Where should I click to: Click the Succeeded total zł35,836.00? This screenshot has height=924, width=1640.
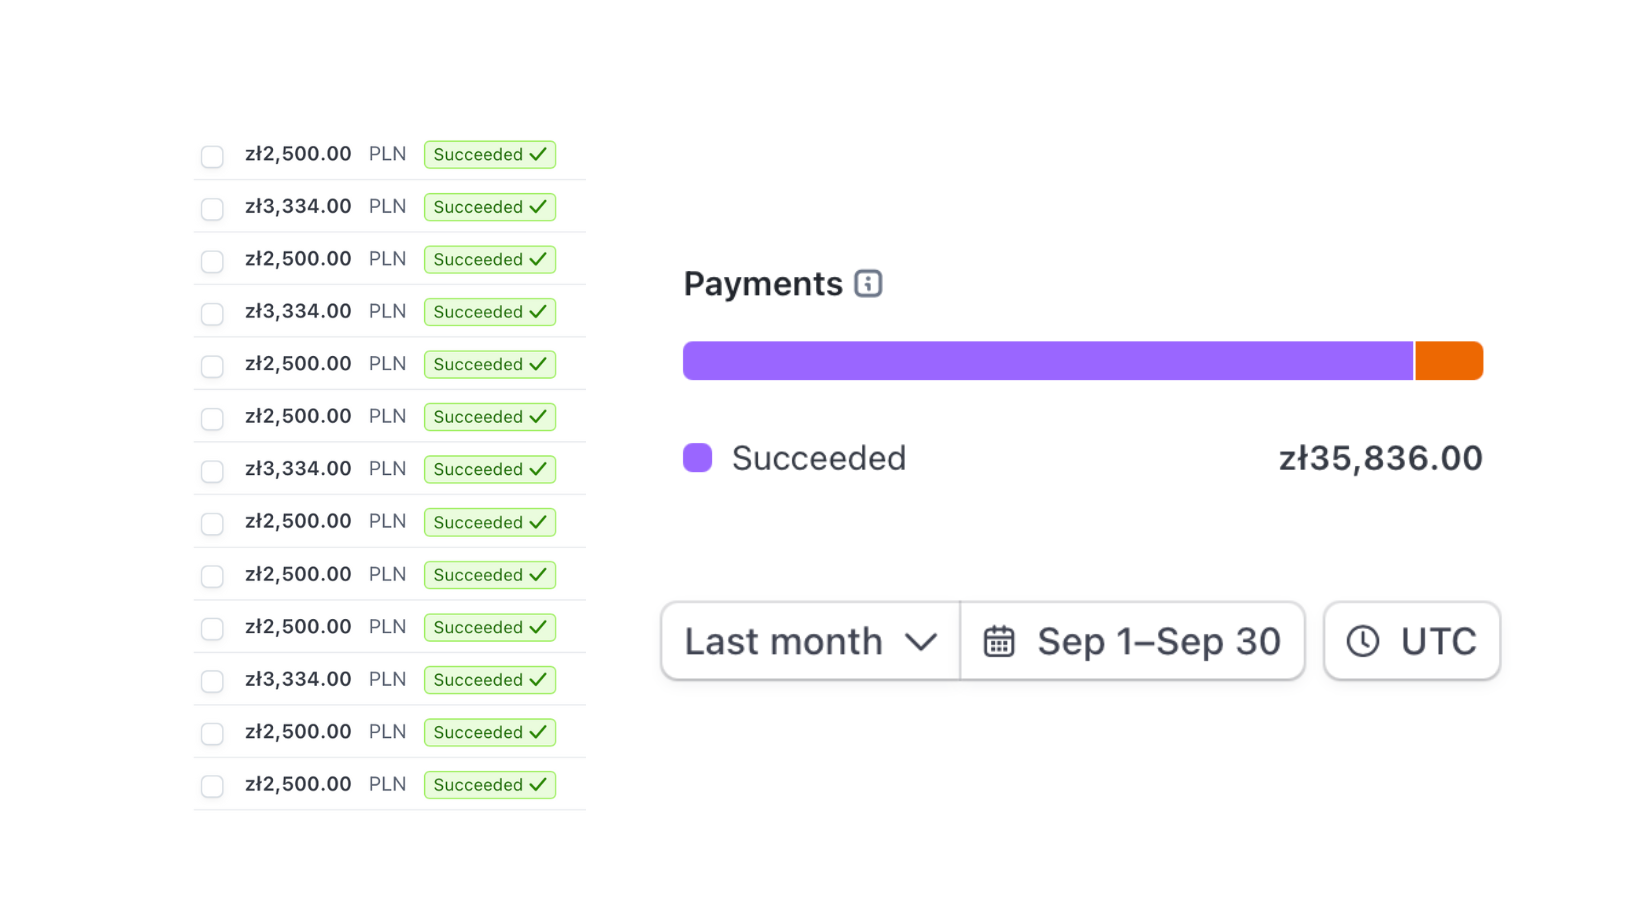click(x=1381, y=458)
